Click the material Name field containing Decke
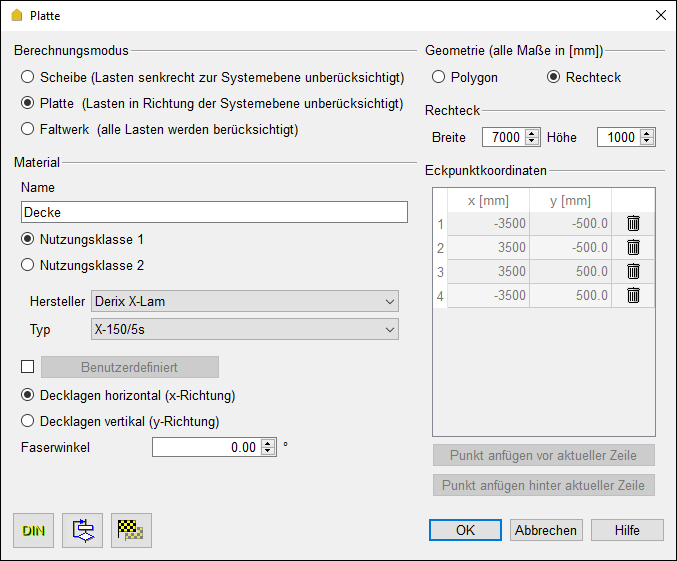 click(214, 212)
